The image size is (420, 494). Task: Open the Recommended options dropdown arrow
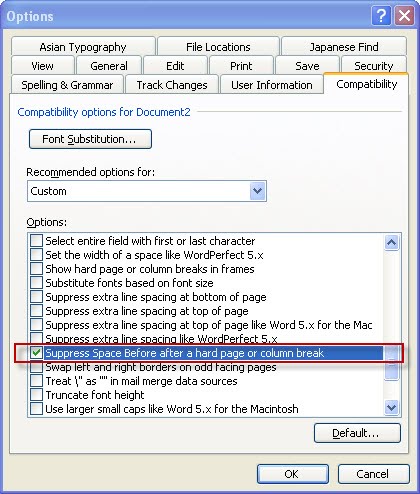point(258,191)
